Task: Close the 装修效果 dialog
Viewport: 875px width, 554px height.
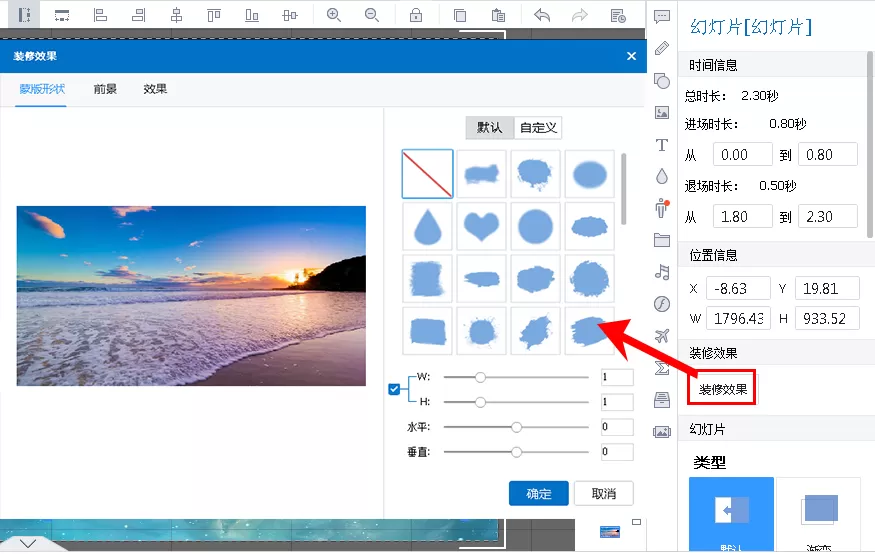Action: (x=632, y=56)
